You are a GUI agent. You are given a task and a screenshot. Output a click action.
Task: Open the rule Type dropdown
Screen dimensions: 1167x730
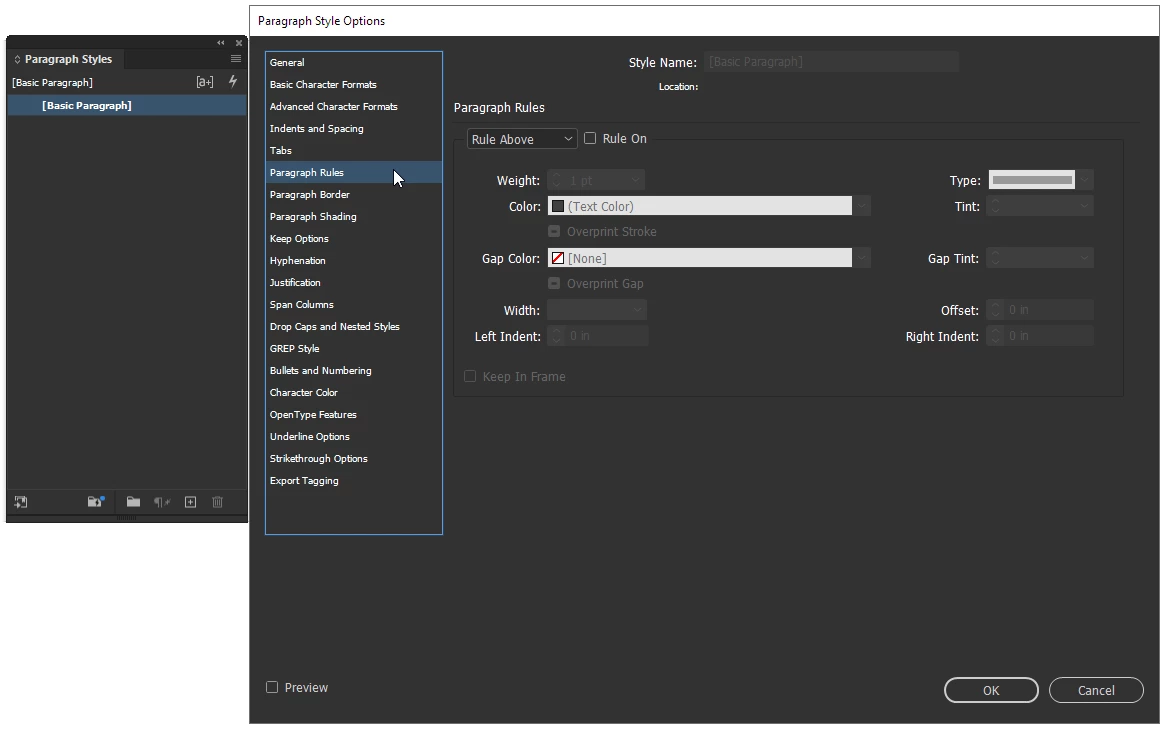(1085, 180)
